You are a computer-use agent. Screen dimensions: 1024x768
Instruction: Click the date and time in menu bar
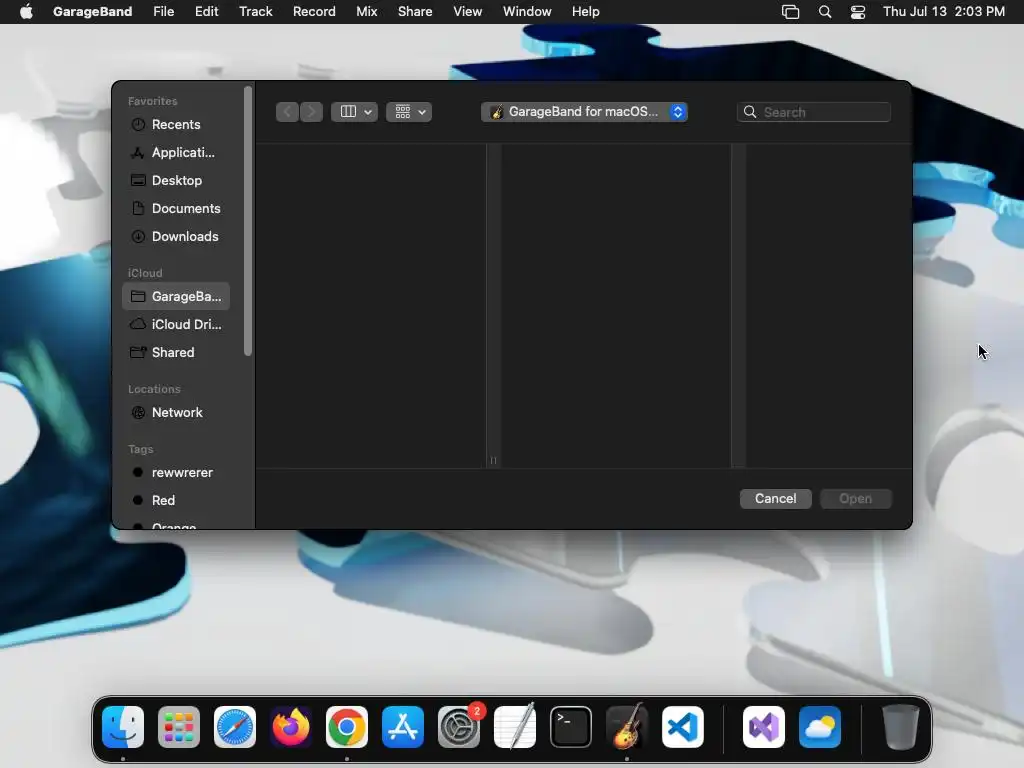pyautogui.click(x=944, y=12)
